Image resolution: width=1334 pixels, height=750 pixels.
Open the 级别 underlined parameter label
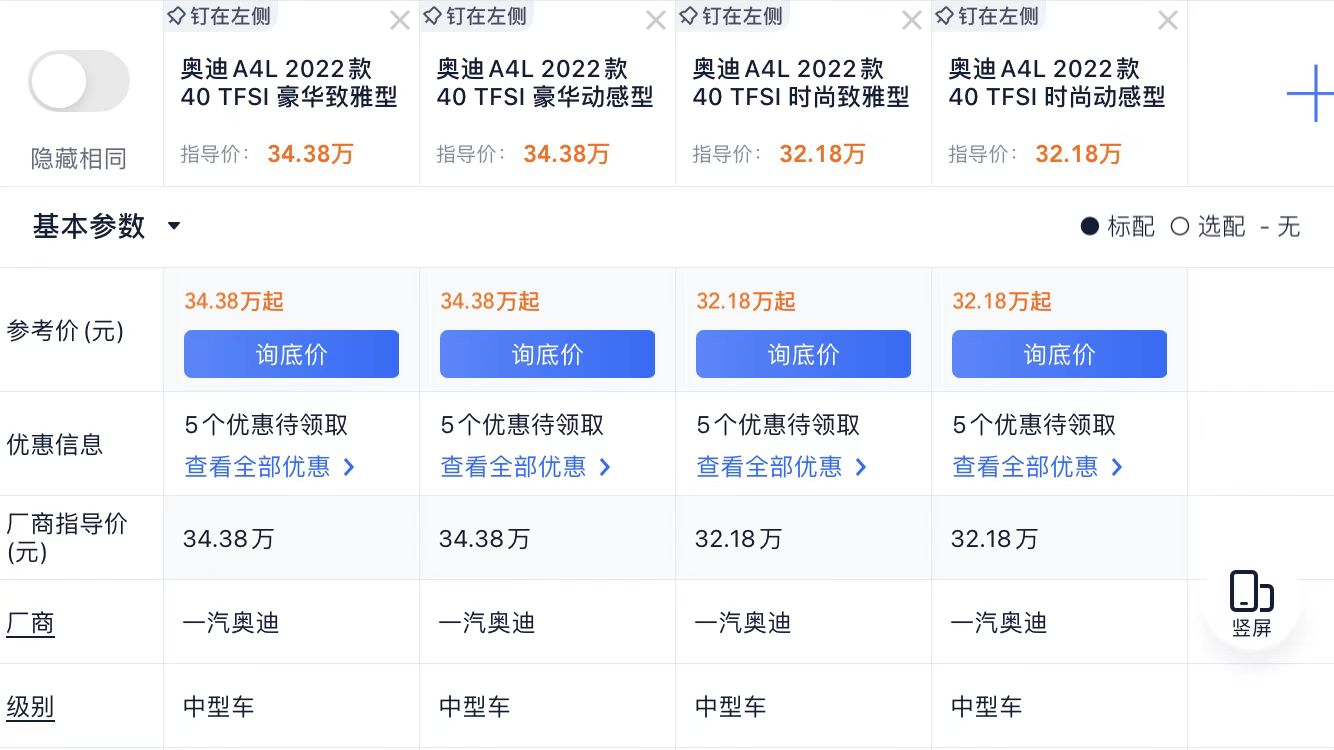click(x=31, y=707)
